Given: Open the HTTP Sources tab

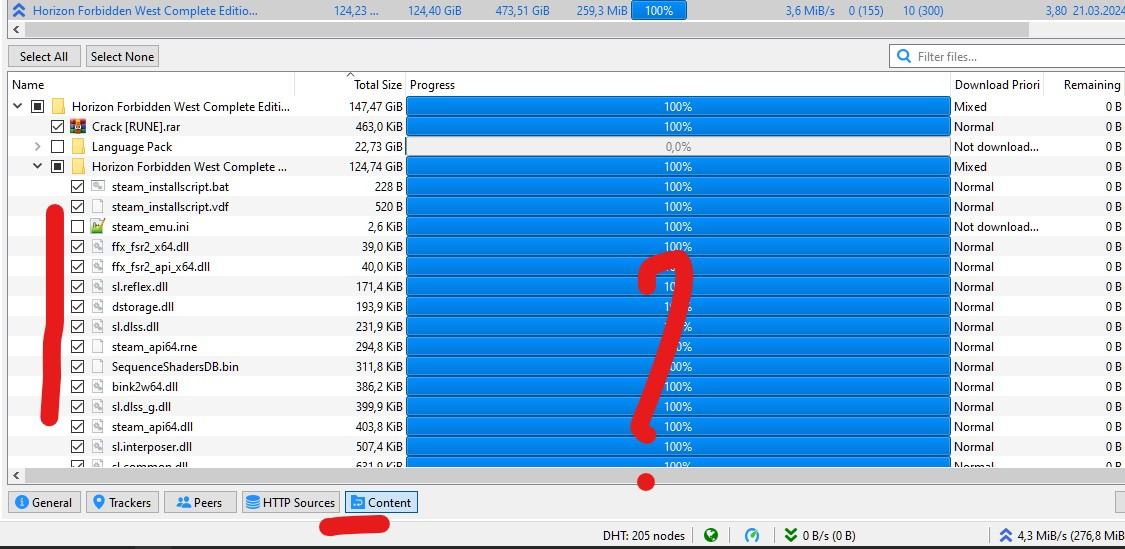Looking at the screenshot, I should (289, 502).
